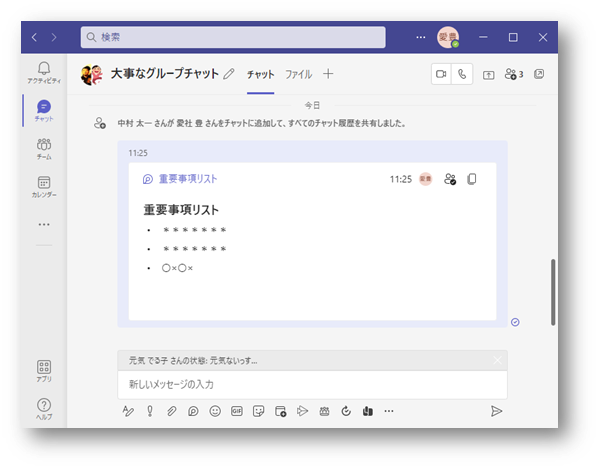Schedule a meeting from the compose toolbar
Viewport: 600px width, 470px height.
tap(280, 411)
